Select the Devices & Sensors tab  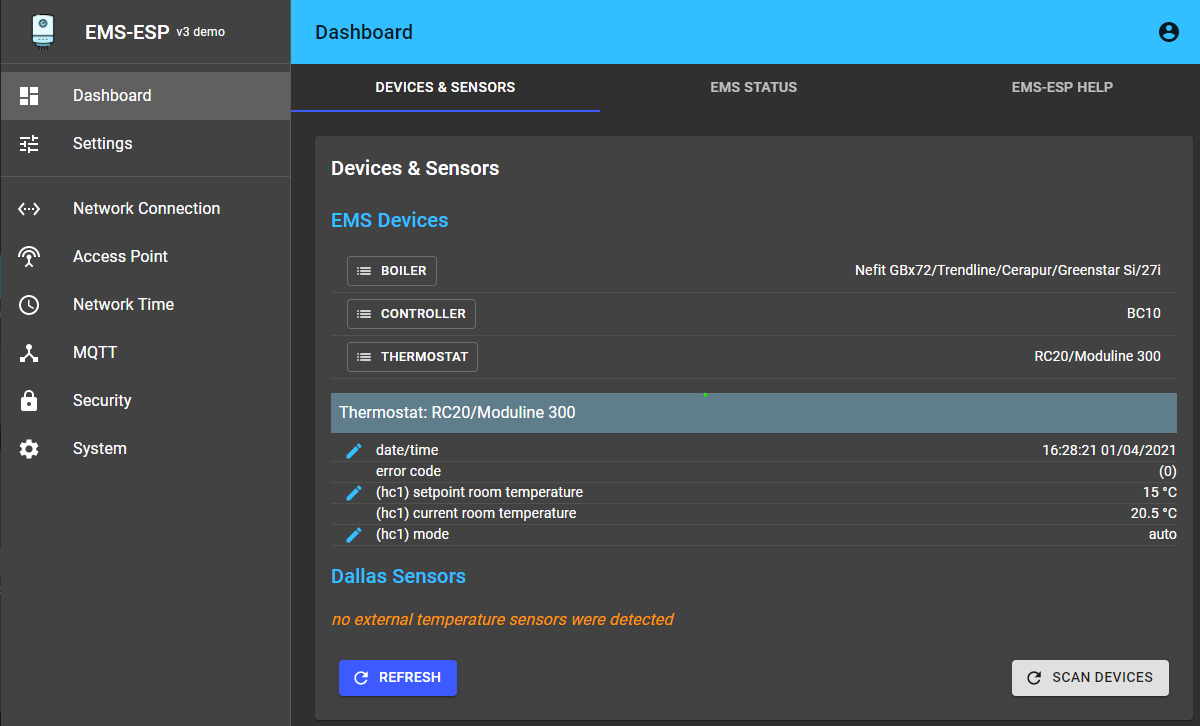coord(445,87)
